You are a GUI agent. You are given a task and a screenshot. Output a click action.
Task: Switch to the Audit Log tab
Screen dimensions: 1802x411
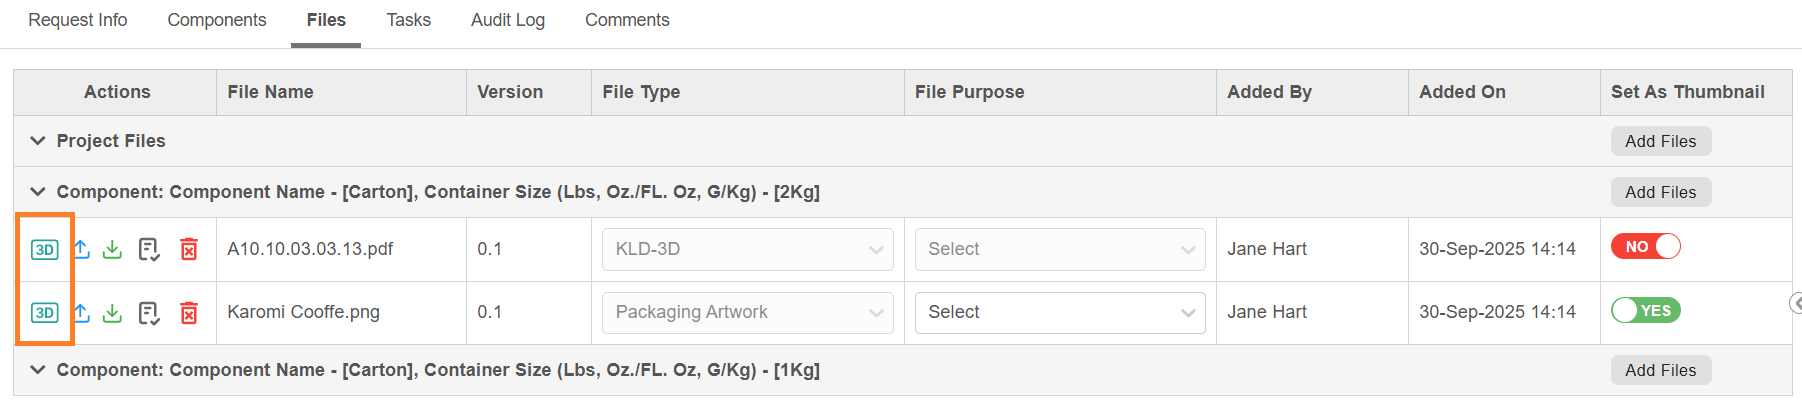tap(508, 20)
